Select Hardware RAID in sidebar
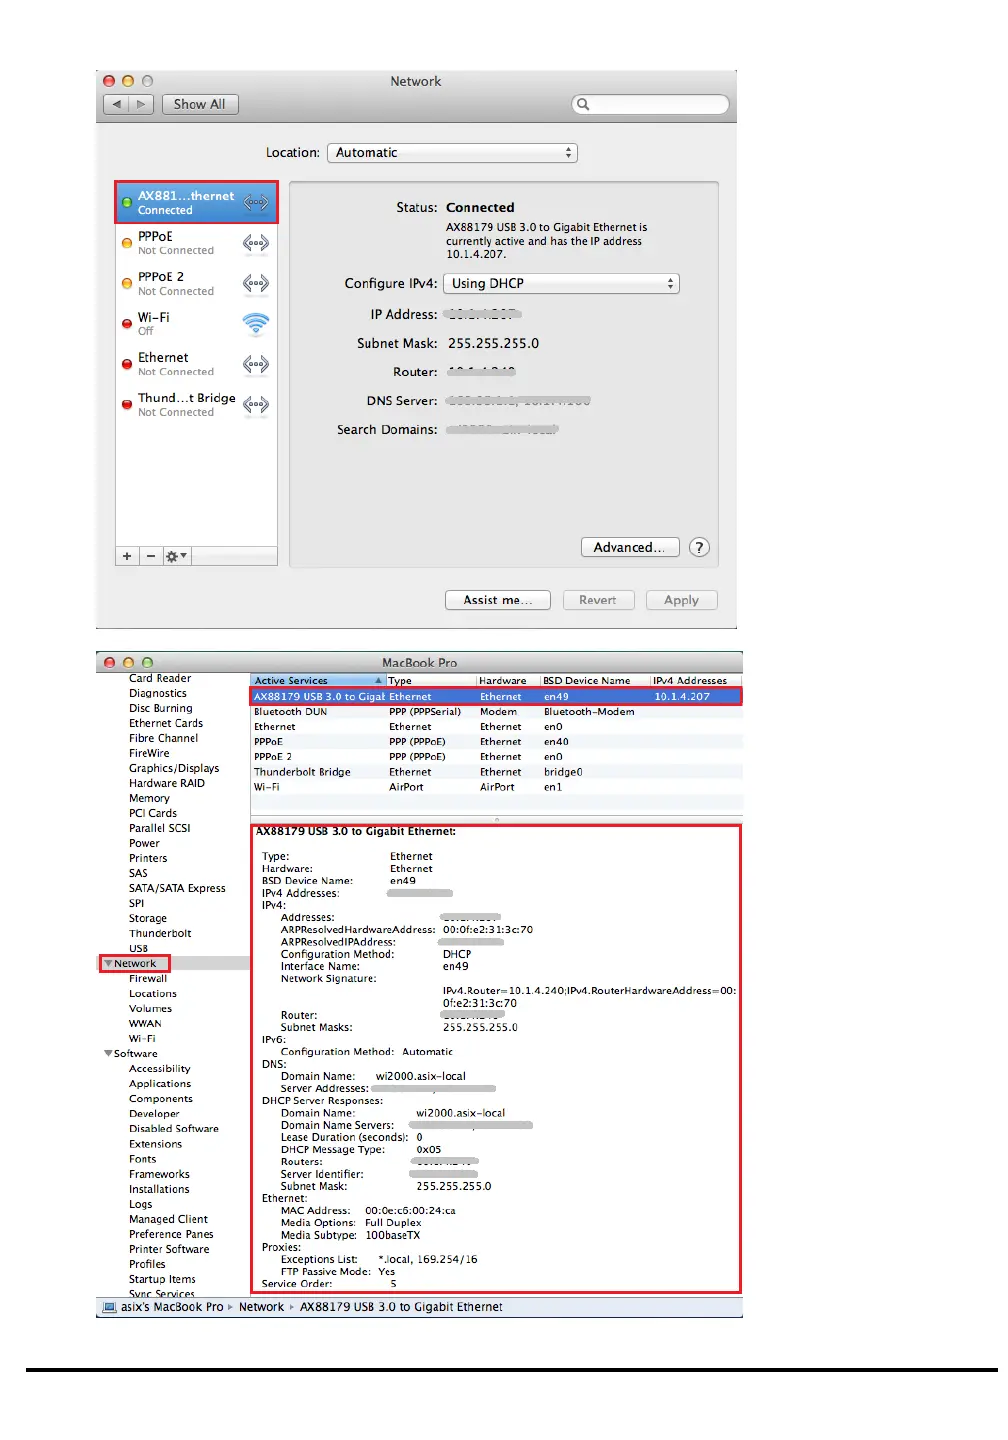The width and height of the screenshot is (1008, 1440). point(167,783)
